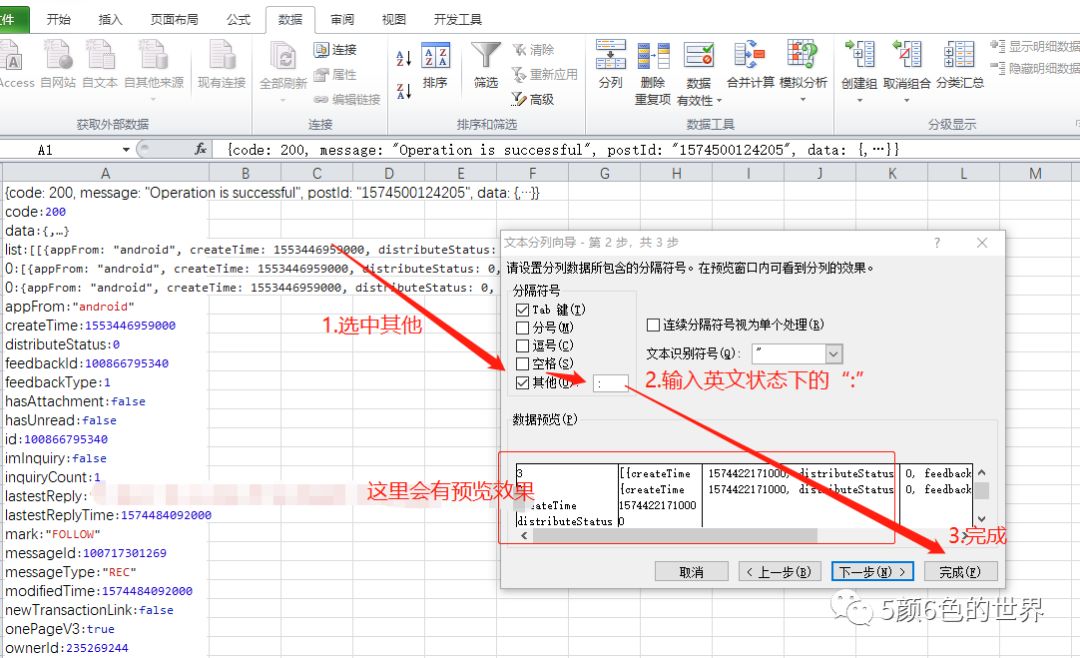Open 自其他来源 data sources dropdown
1080x658 pixels.
[154, 71]
